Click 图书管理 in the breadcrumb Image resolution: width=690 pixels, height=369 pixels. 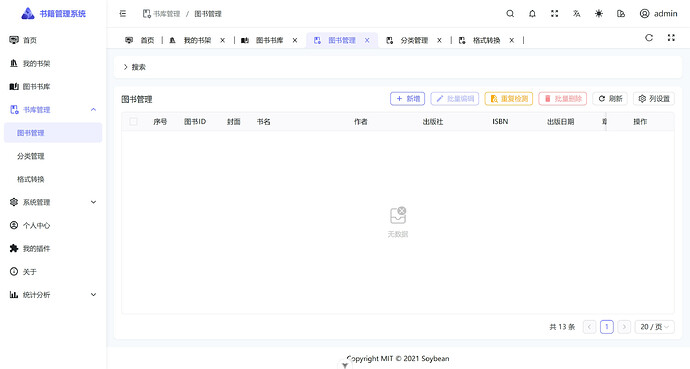coord(208,14)
